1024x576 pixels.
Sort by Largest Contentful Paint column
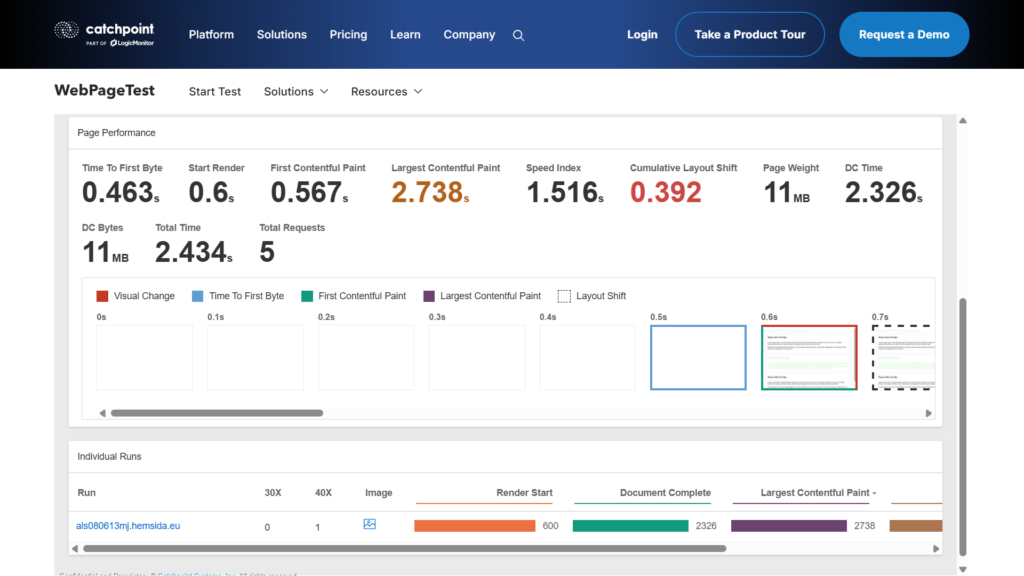point(817,493)
